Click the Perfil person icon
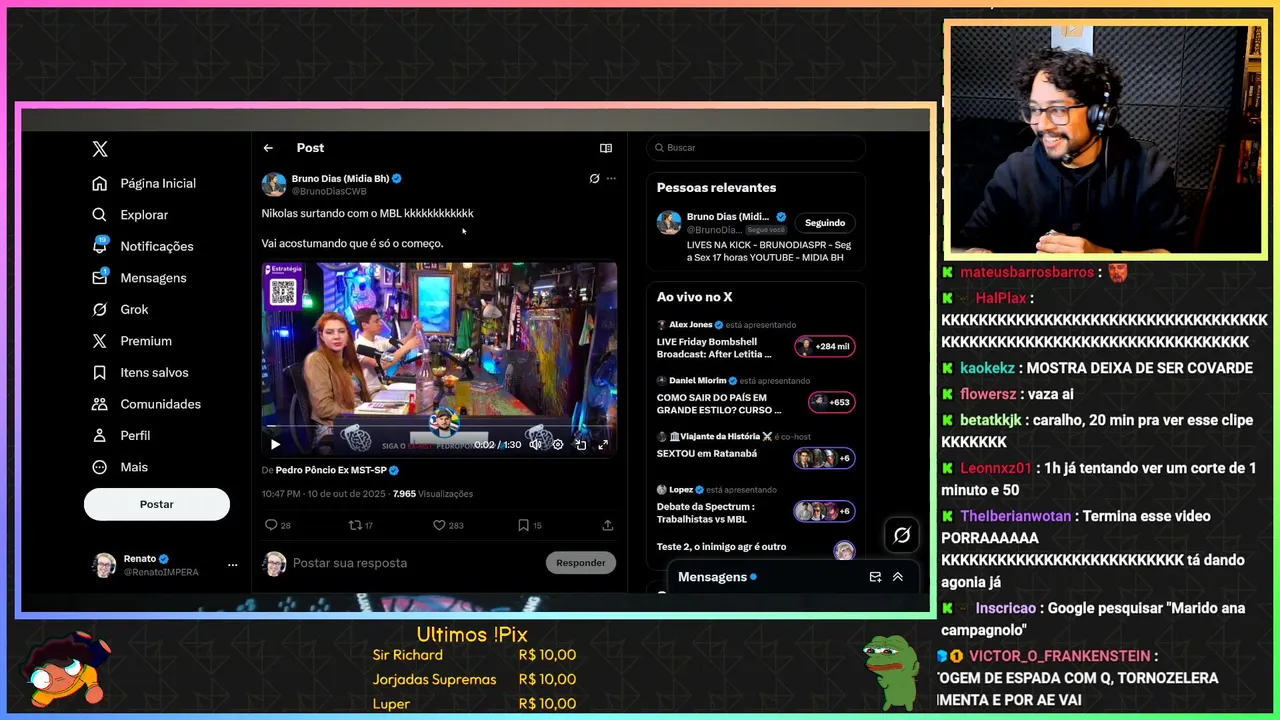The width and height of the screenshot is (1280, 720). coord(99,436)
